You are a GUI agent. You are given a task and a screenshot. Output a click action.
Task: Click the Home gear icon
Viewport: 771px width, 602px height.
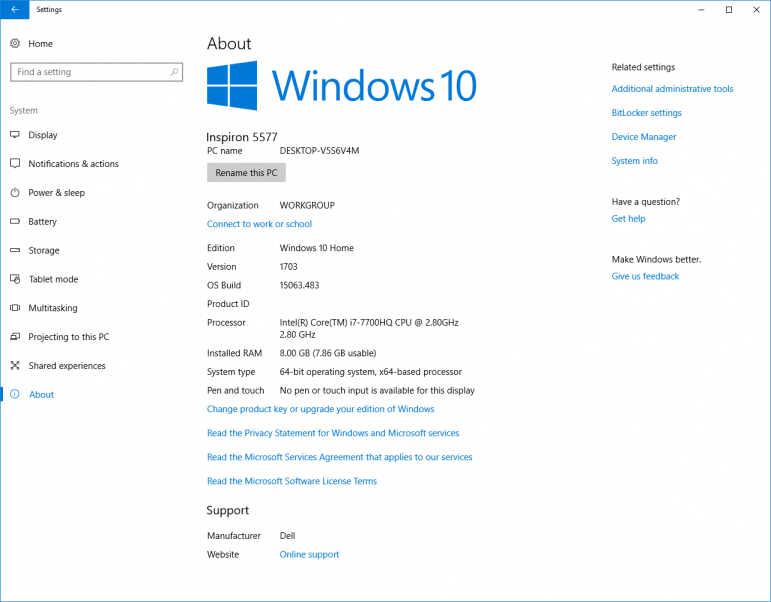[15, 43]
